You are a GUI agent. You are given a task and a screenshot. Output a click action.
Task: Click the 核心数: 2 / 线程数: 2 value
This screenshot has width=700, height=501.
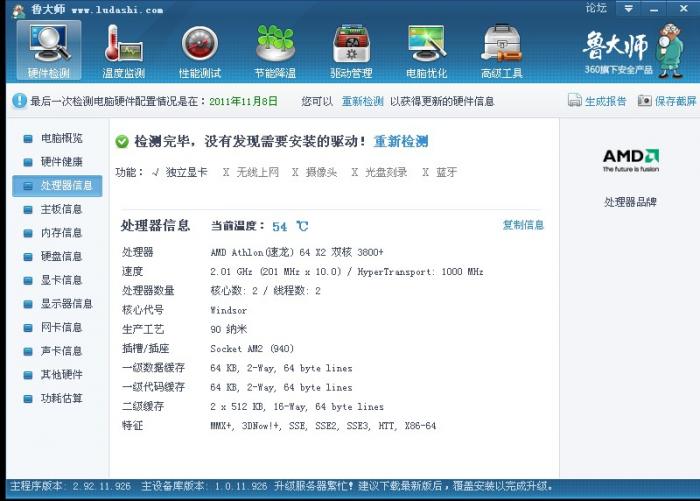point(266,291)
